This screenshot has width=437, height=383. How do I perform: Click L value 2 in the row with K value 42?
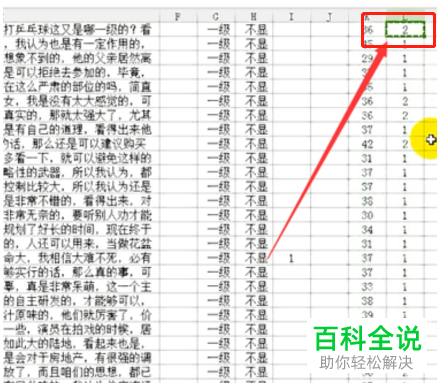point(405,144)
